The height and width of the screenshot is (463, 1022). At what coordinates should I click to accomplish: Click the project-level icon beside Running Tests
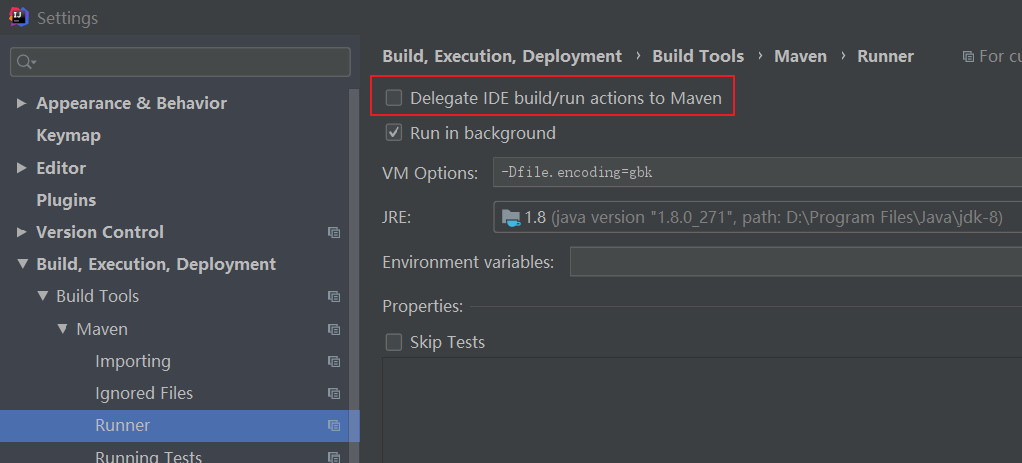tap(334, 457)
